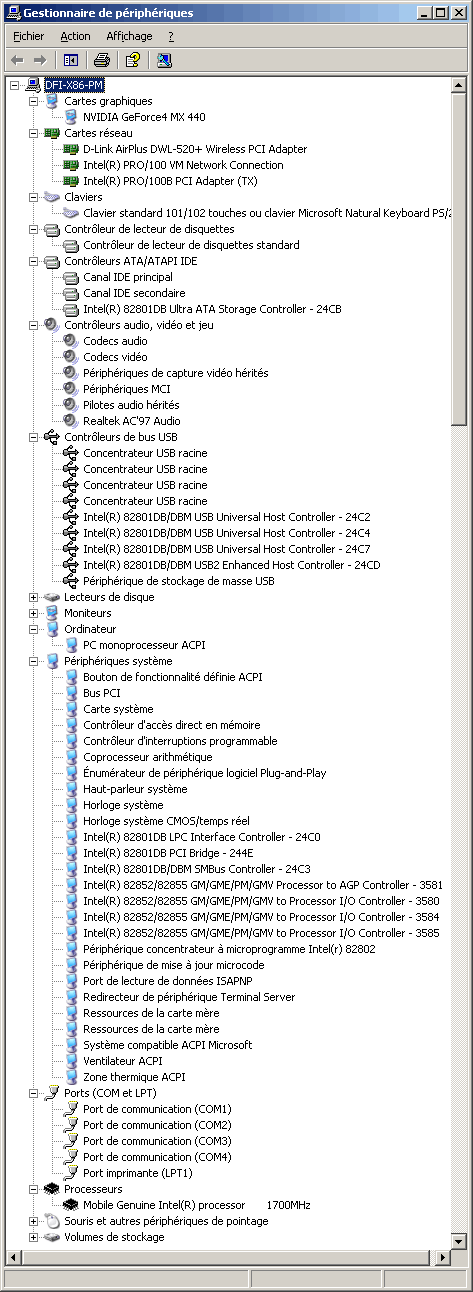Expand the Moniteurs category
473x1292 pixels.
point(34,613)
